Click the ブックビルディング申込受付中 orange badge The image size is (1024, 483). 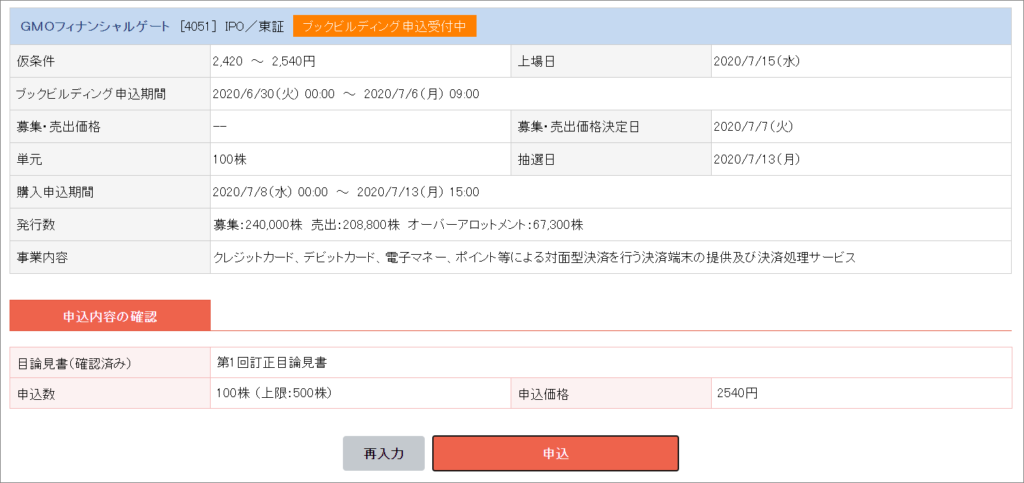click(384, 27)
